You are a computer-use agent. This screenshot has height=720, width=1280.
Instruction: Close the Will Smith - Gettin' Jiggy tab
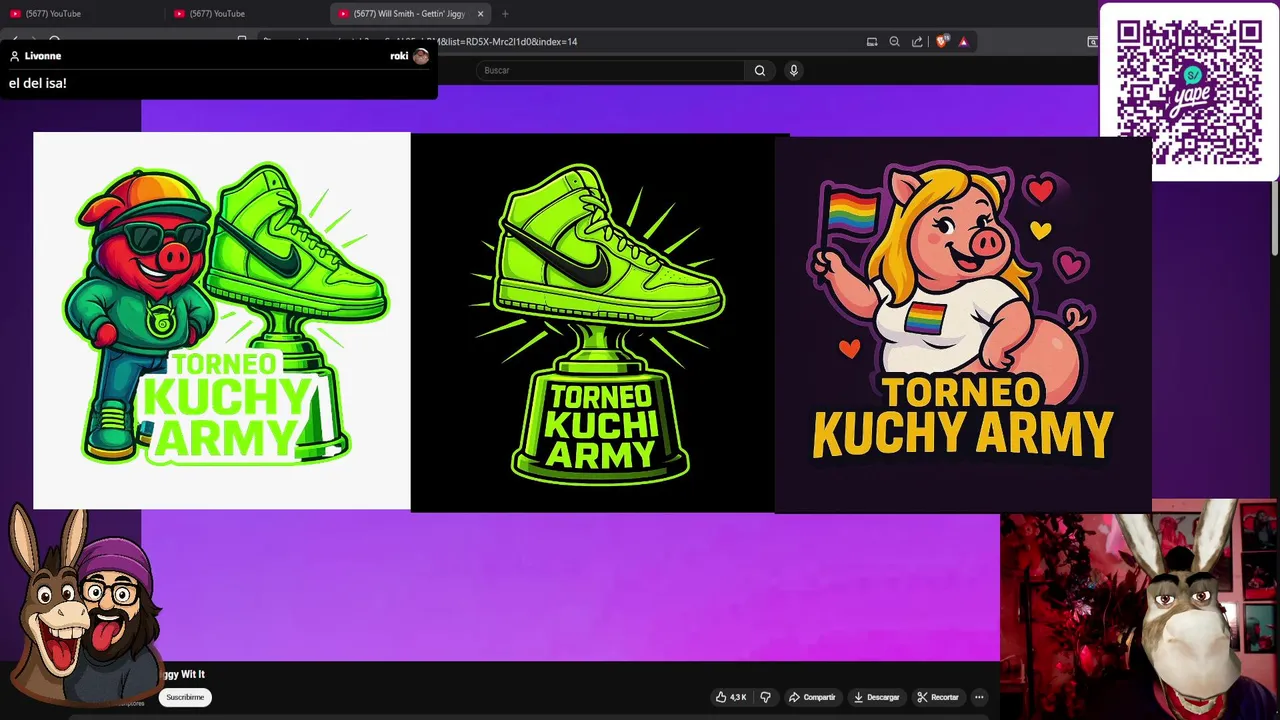tap(480, 14)
